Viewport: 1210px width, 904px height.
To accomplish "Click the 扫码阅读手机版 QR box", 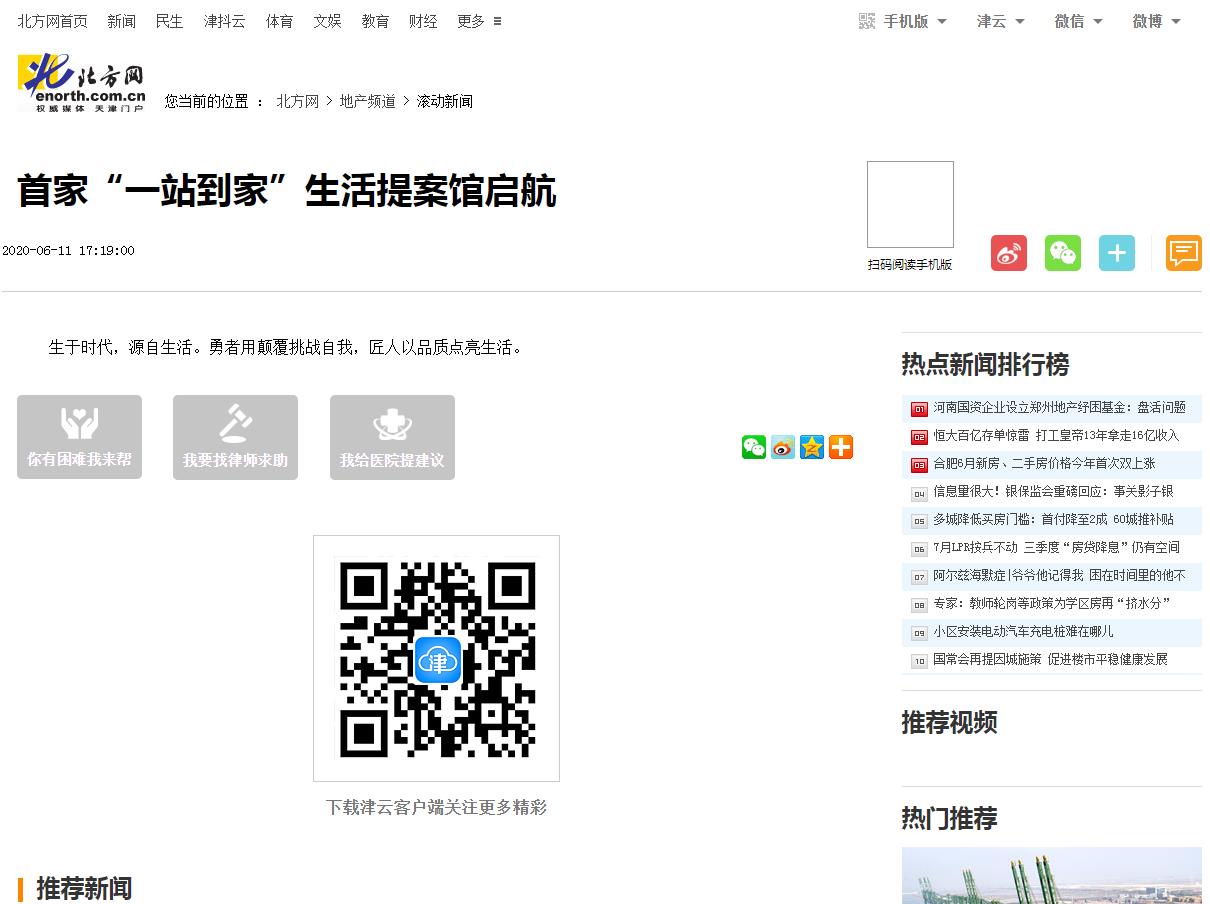I will pyautogui.click(x=910, y=204).
